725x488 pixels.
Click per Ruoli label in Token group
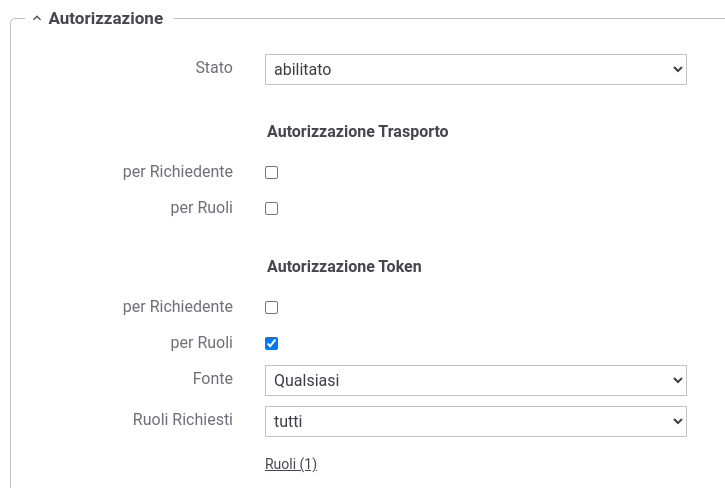[x=202, y=343]
